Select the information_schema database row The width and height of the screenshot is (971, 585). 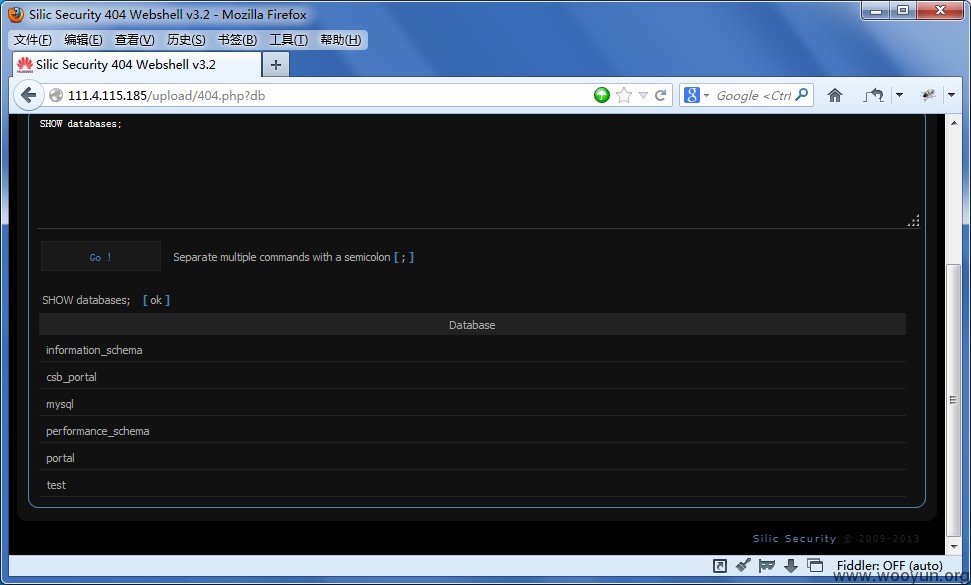click(x=472, y=350)
